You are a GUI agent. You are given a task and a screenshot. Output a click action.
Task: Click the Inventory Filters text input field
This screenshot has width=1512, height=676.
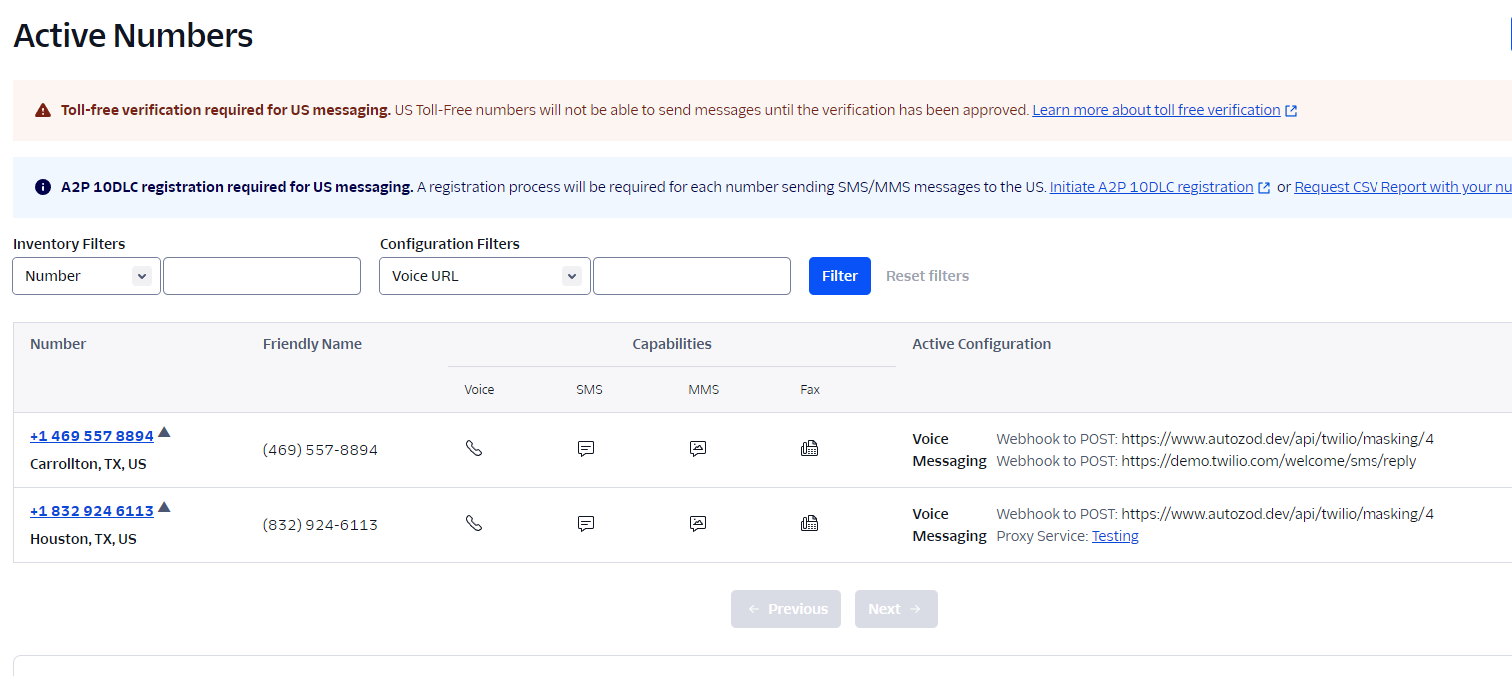[262, 276]
